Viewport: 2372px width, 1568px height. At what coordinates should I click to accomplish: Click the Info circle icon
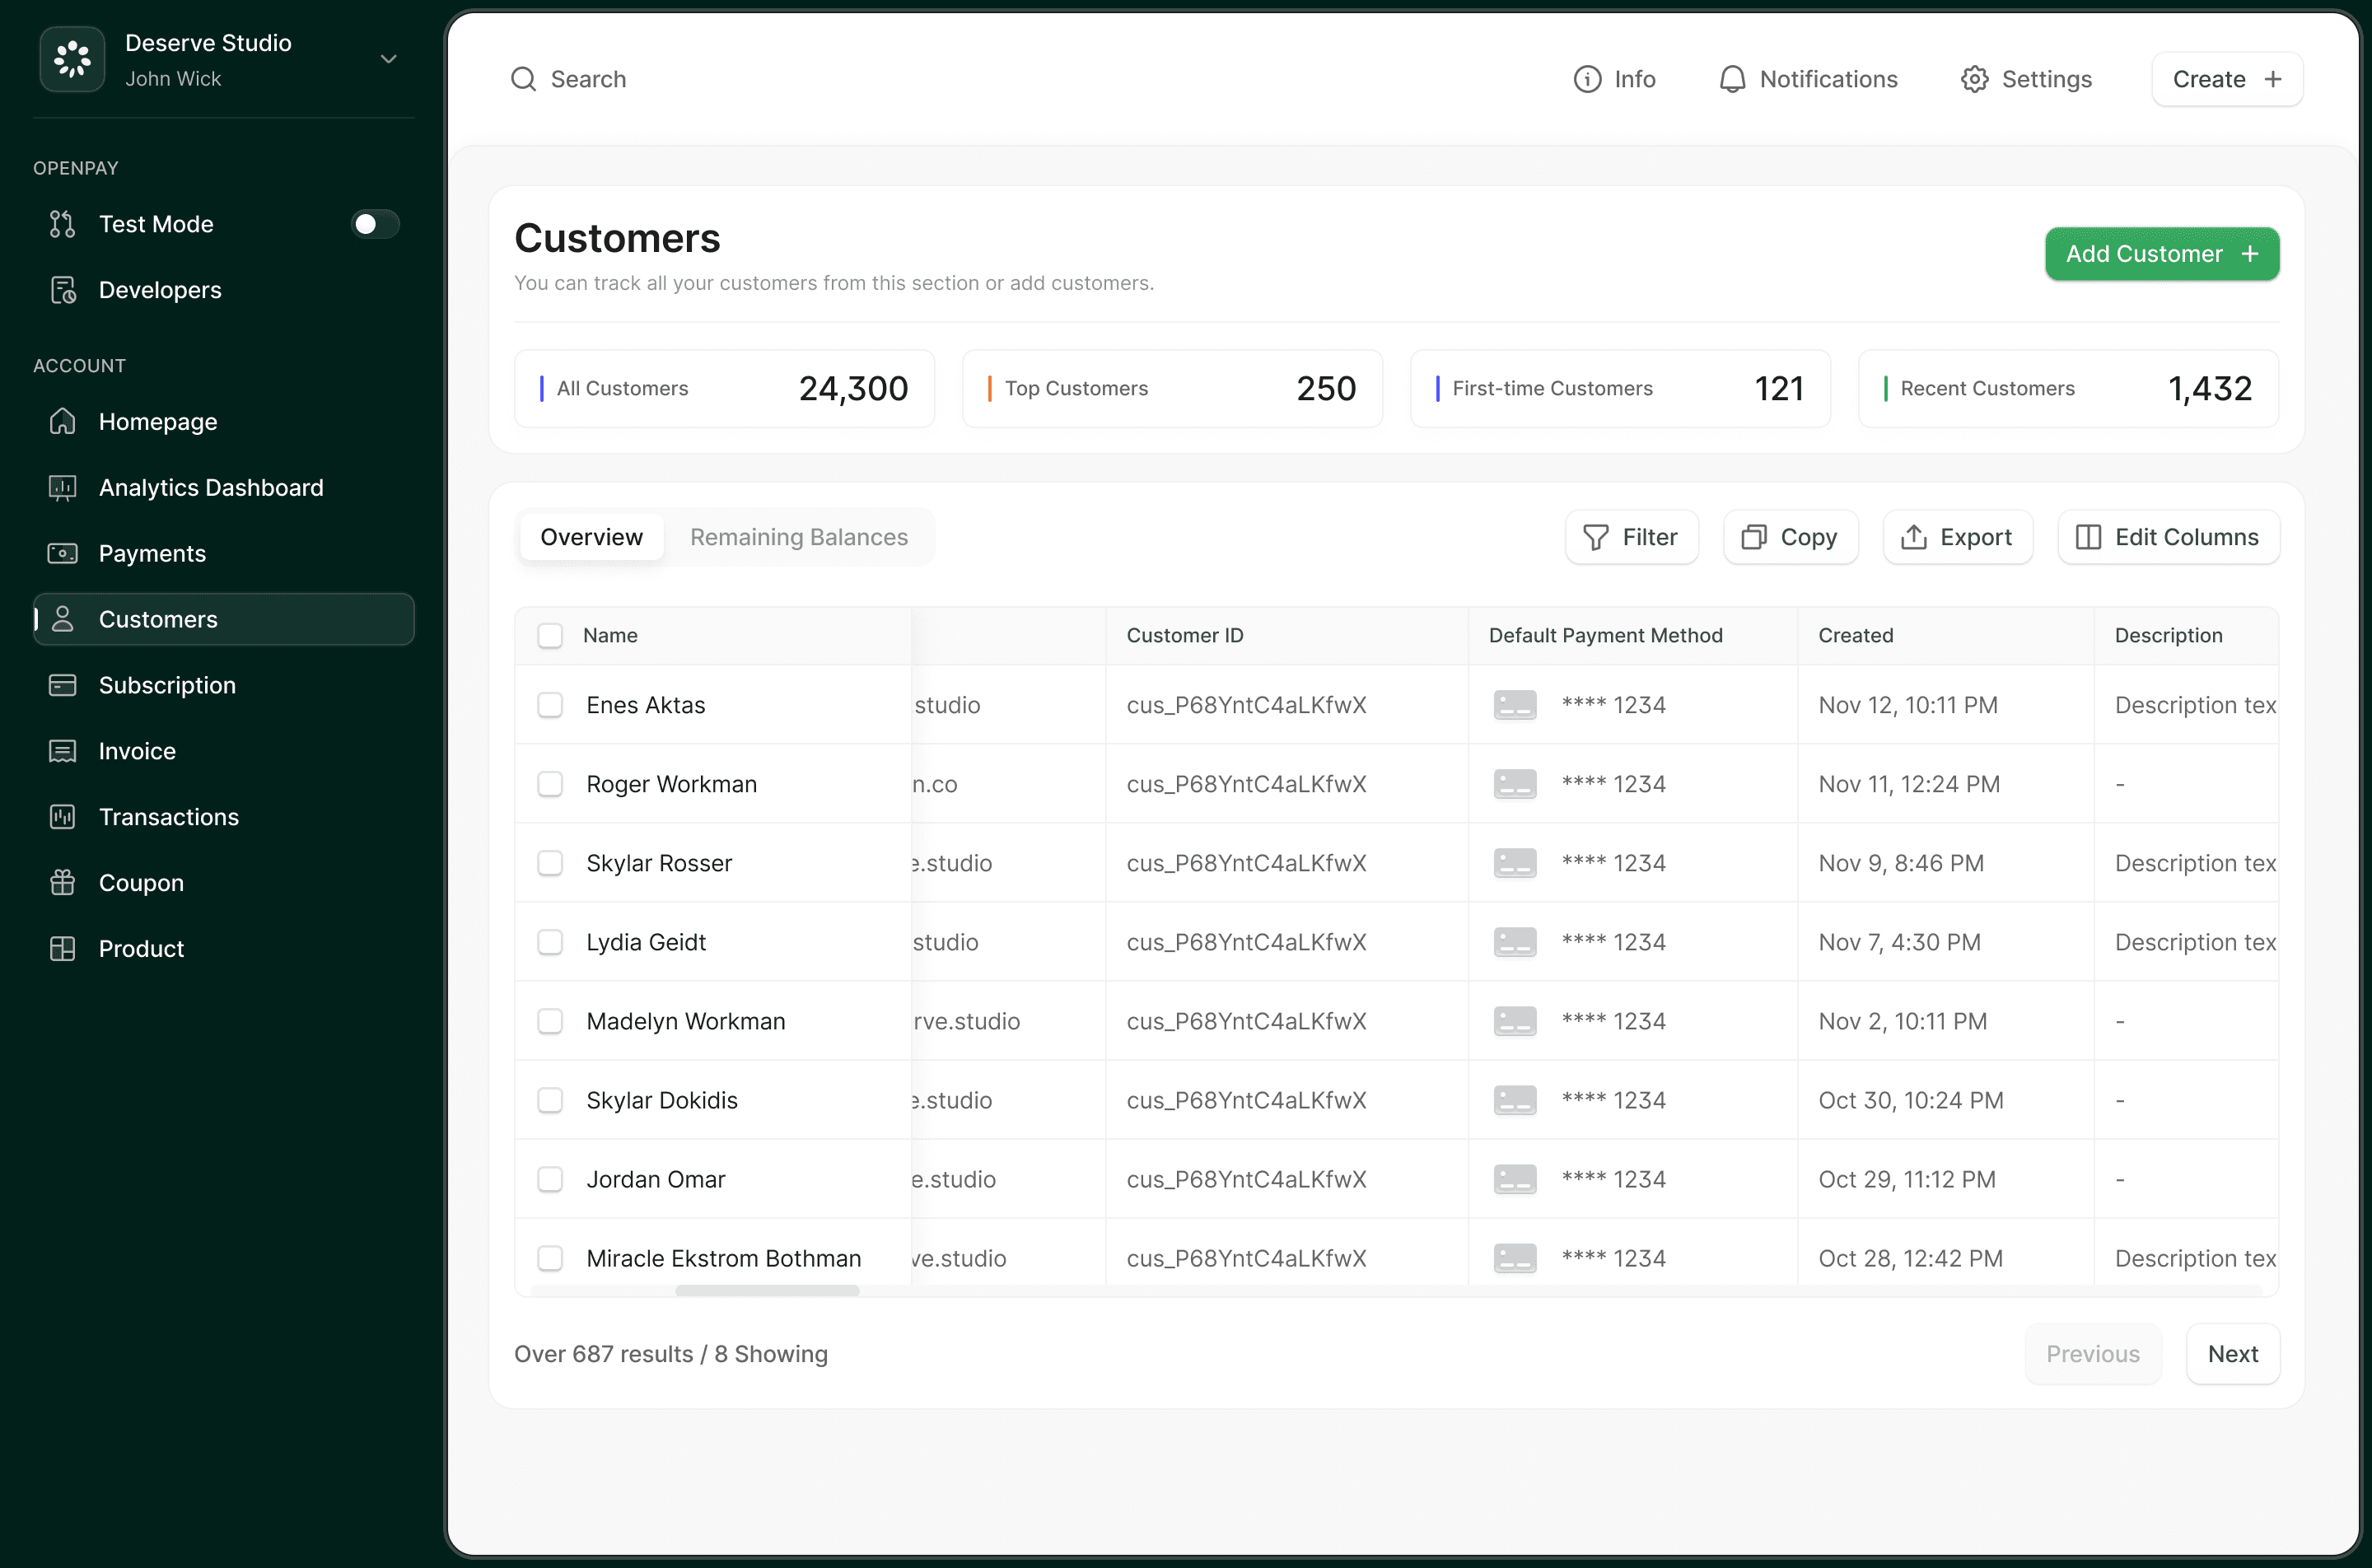tap(1587, 79)
